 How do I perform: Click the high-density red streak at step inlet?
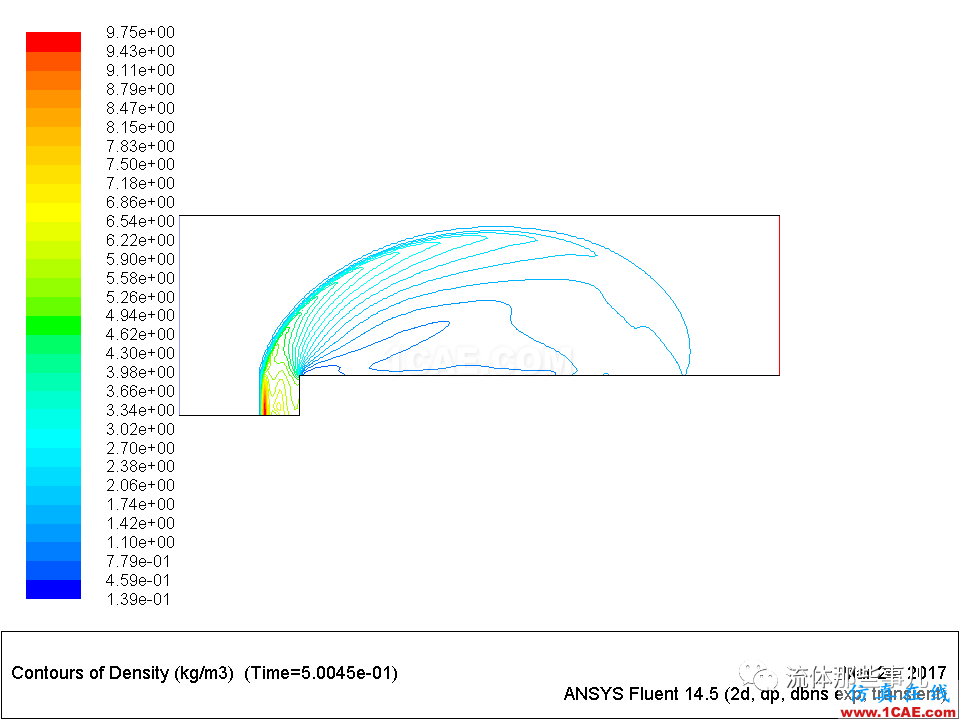[264, 405]
